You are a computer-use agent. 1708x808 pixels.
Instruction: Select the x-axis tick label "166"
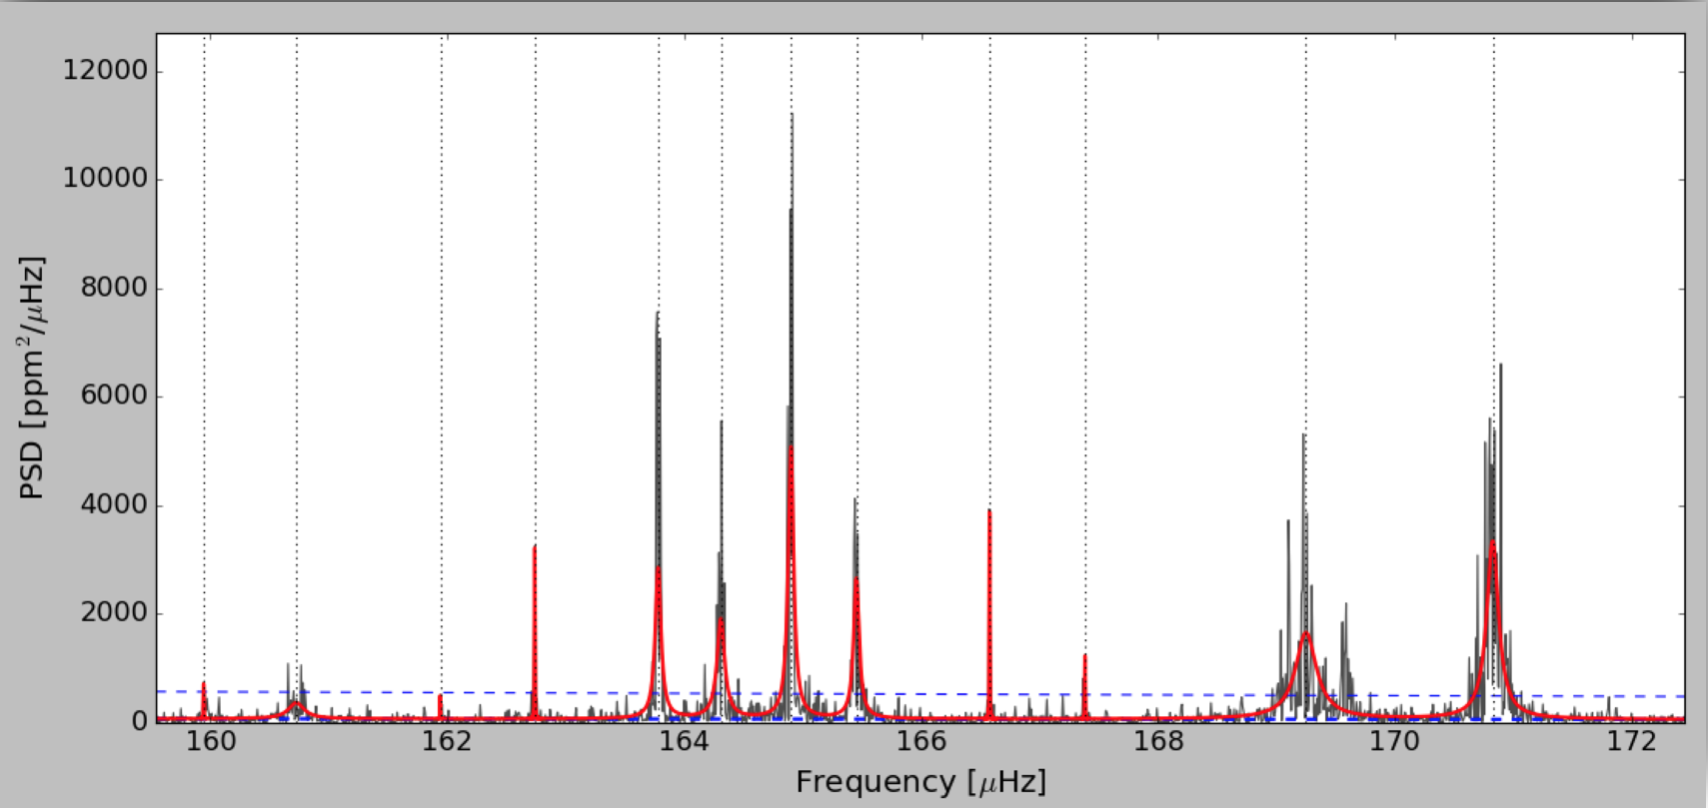922,742
